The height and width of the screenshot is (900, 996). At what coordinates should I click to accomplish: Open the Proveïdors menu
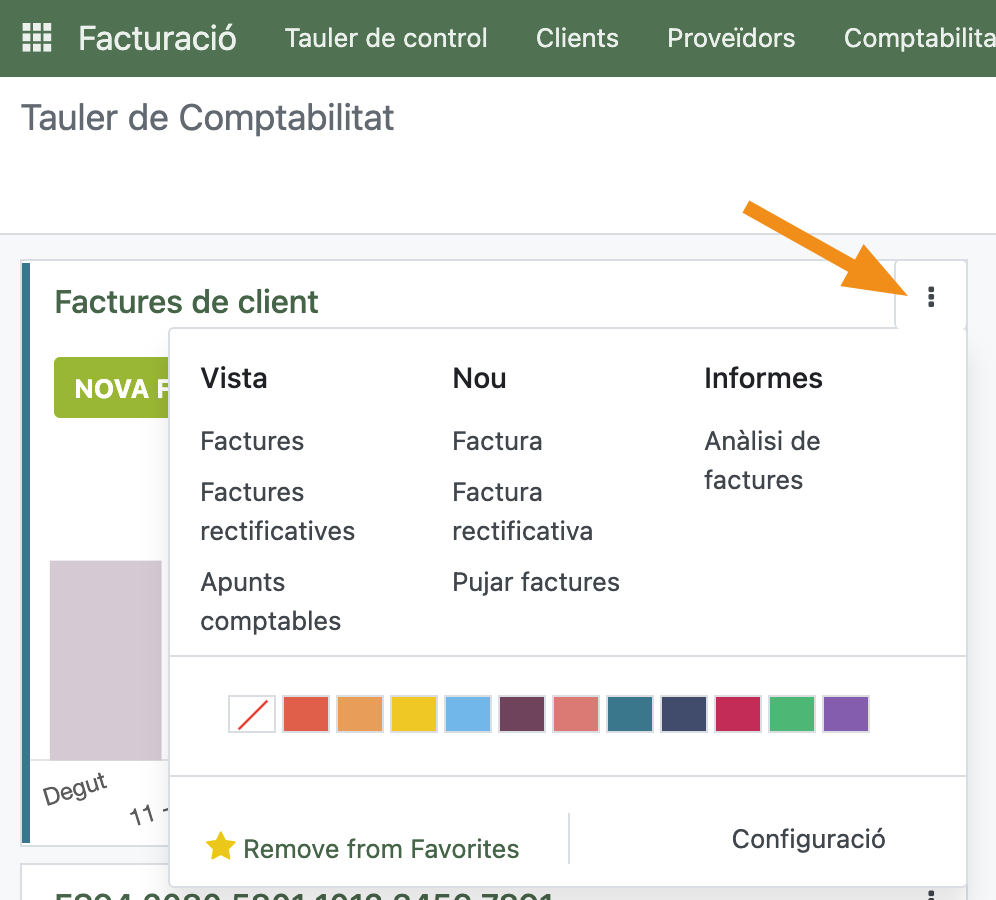pos(731,38)
